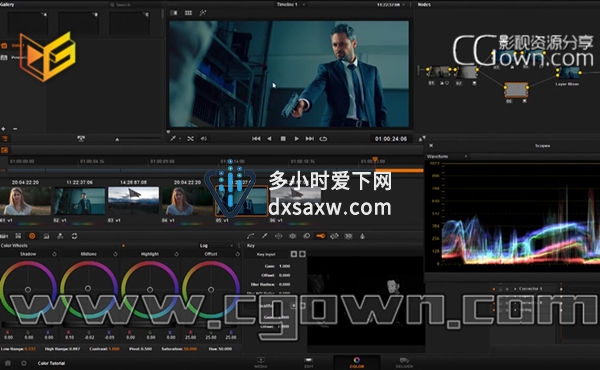600x370 pixels.
Task: Toggle the viewer image wipe icon
Action: [x=174, y=13]
